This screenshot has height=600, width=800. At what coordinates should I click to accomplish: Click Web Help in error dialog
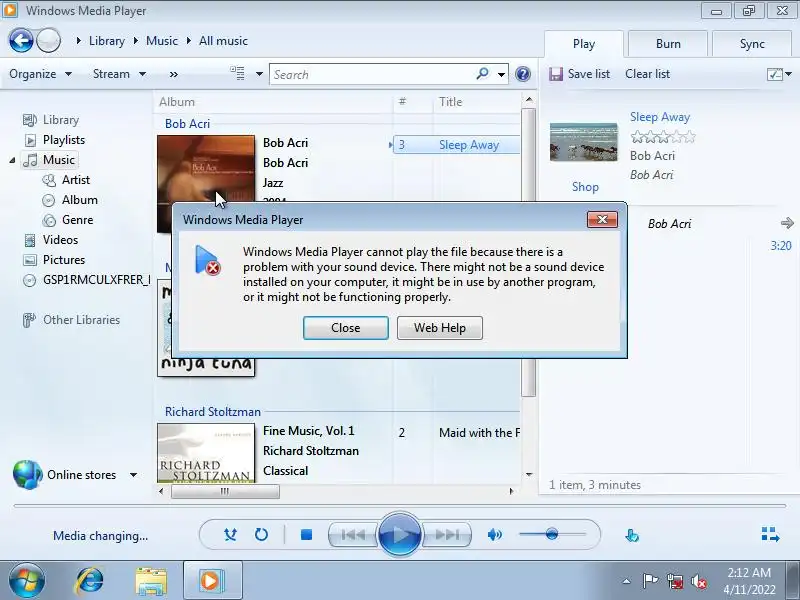440,328
